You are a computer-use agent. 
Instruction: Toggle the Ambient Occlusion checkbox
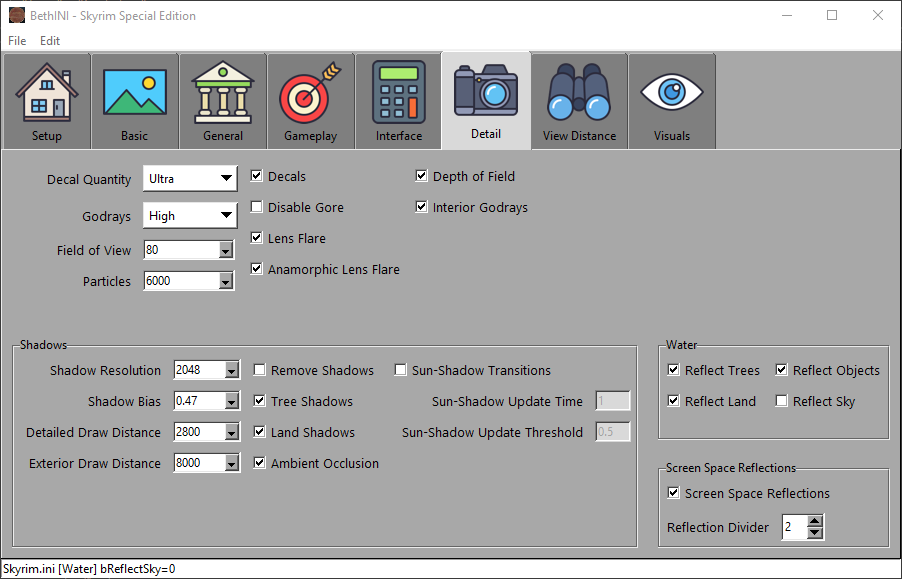259,463
